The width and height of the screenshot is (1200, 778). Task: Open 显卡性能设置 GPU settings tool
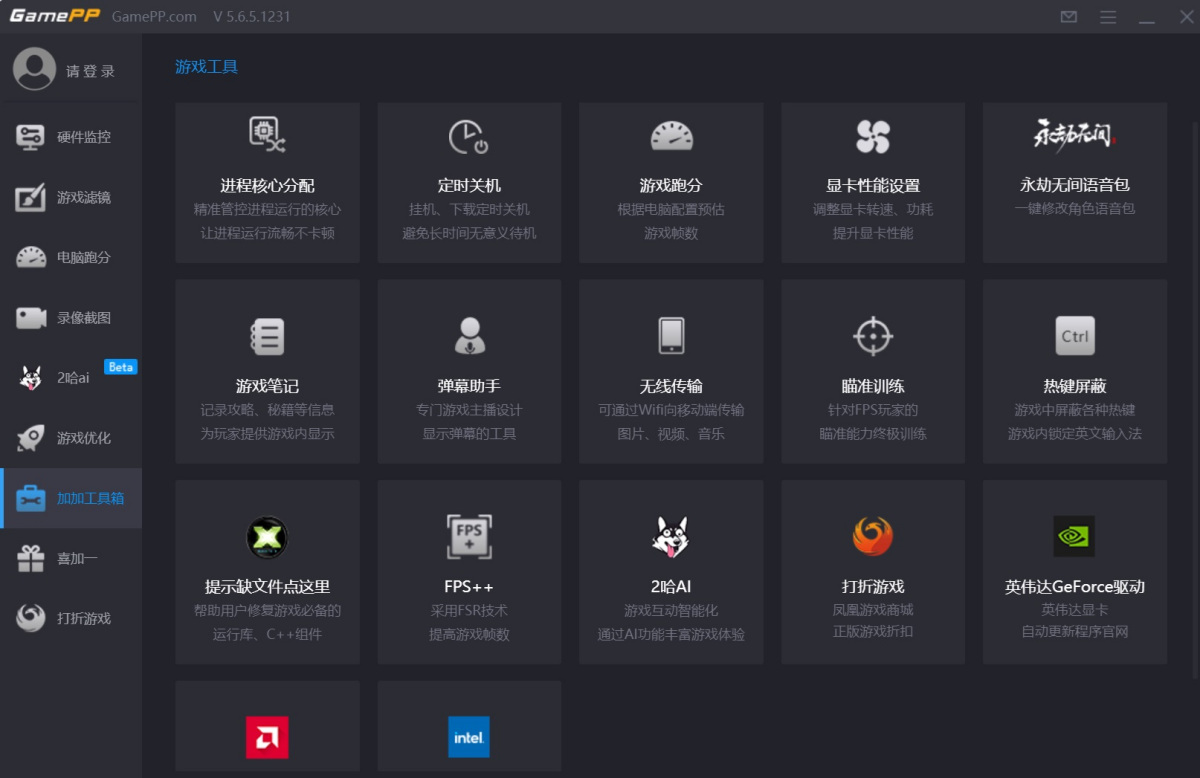tap(872, 182)
